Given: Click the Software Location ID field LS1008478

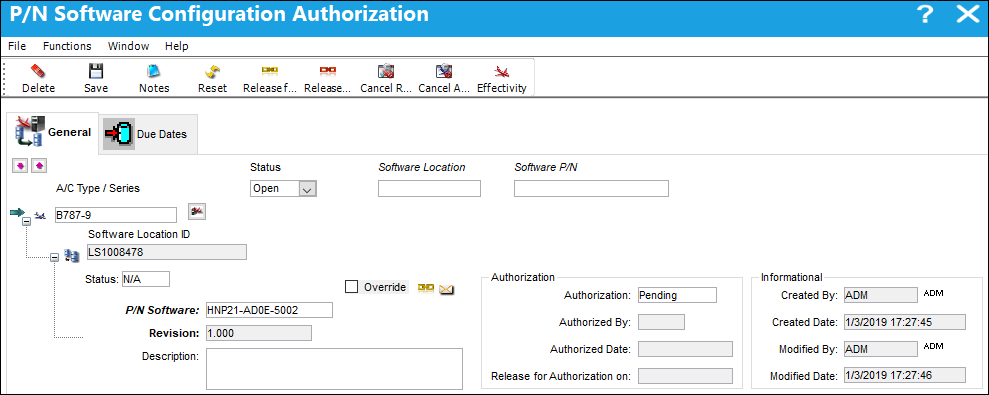Looking at the screenshot, I should (x=166, y=252).
